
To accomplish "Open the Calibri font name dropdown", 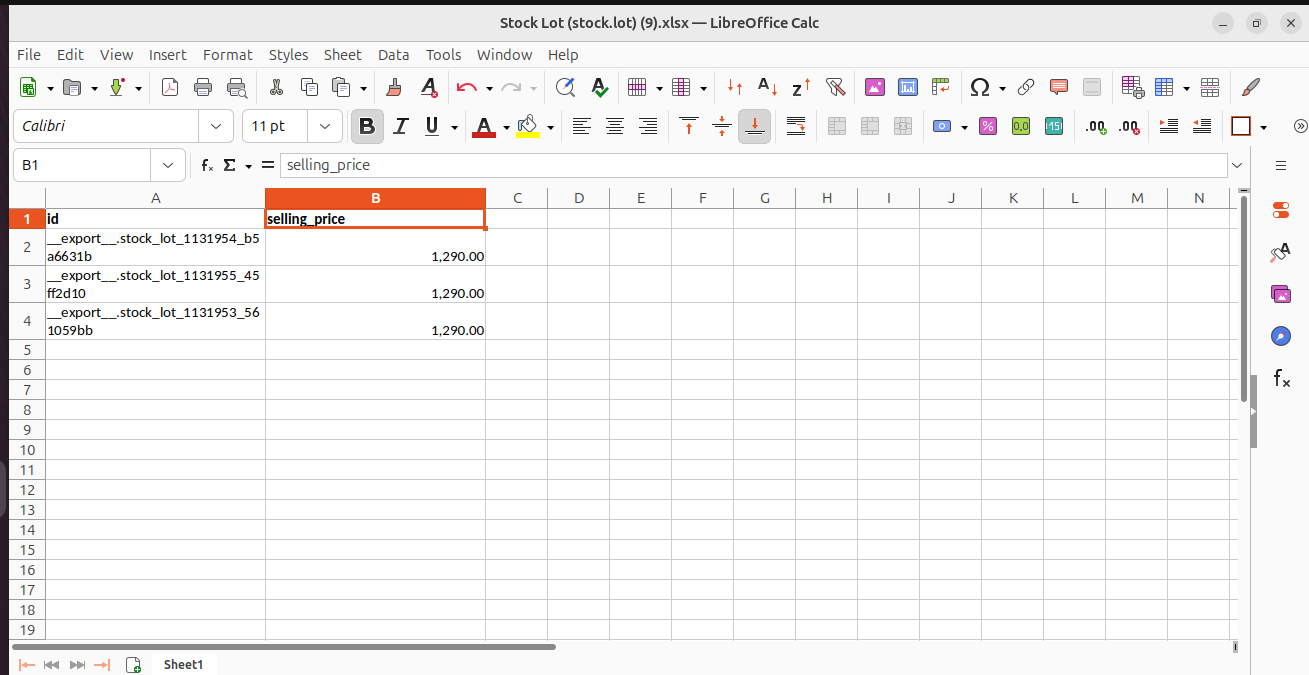I will tap(216, 126).
